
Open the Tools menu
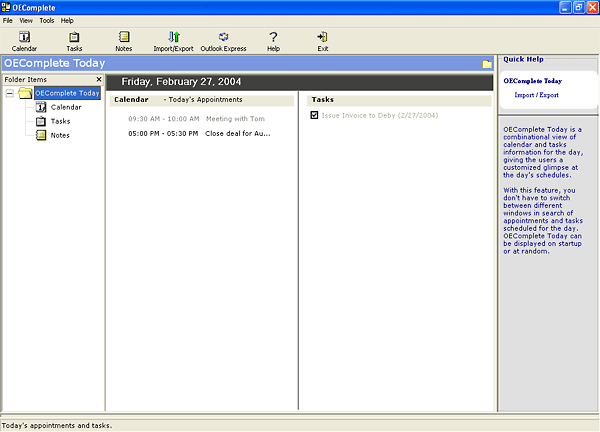pos(47,21)
